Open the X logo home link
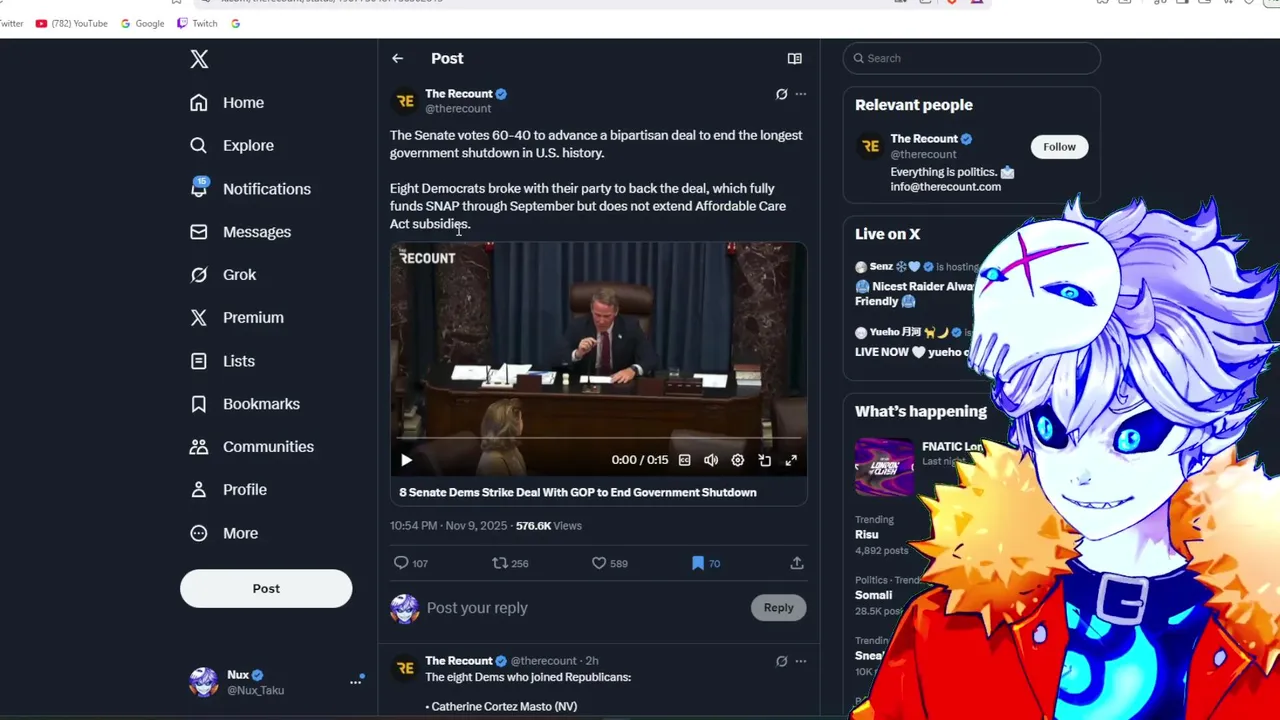 199,59
